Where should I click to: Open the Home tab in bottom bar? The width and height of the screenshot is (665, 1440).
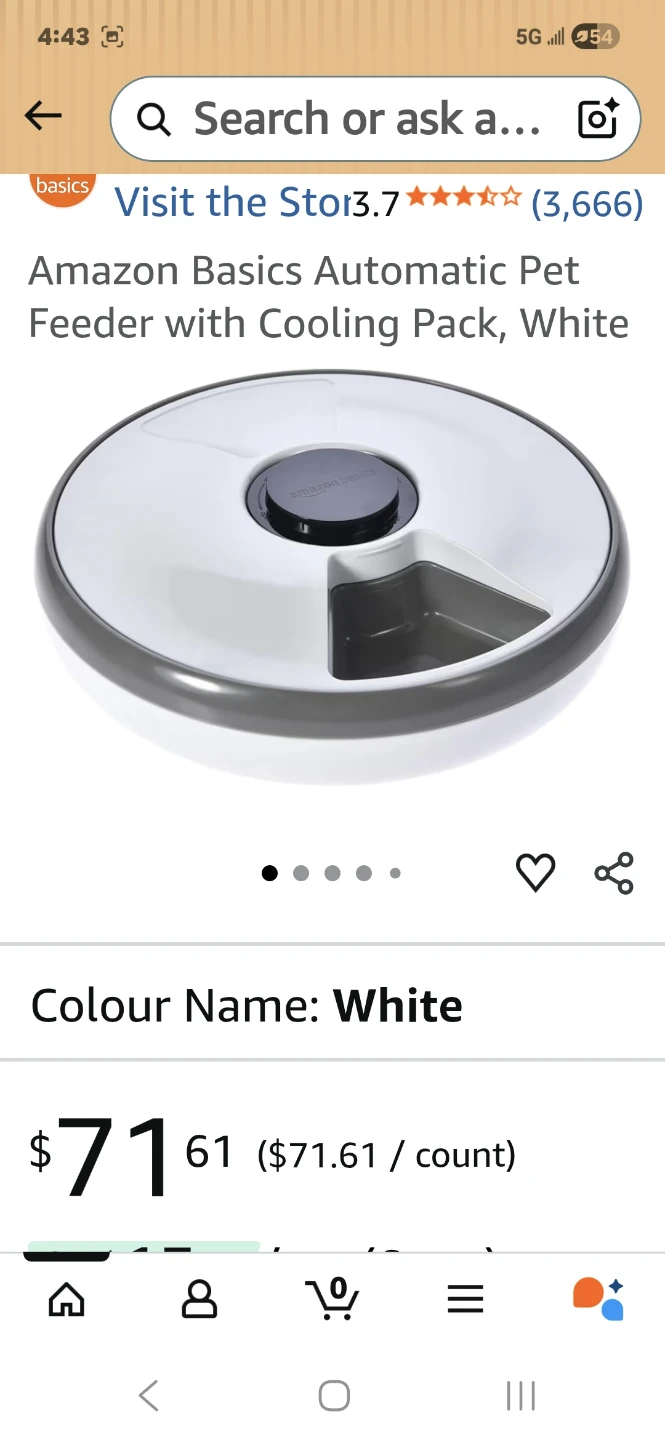coord(67,1299)
